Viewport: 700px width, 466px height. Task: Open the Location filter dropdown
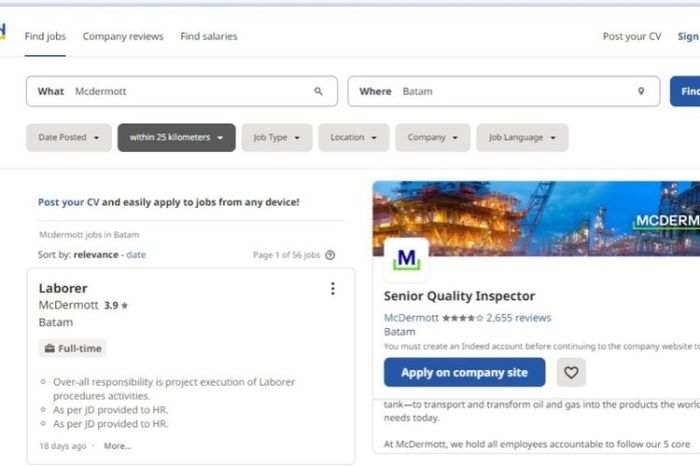point(354,137)
